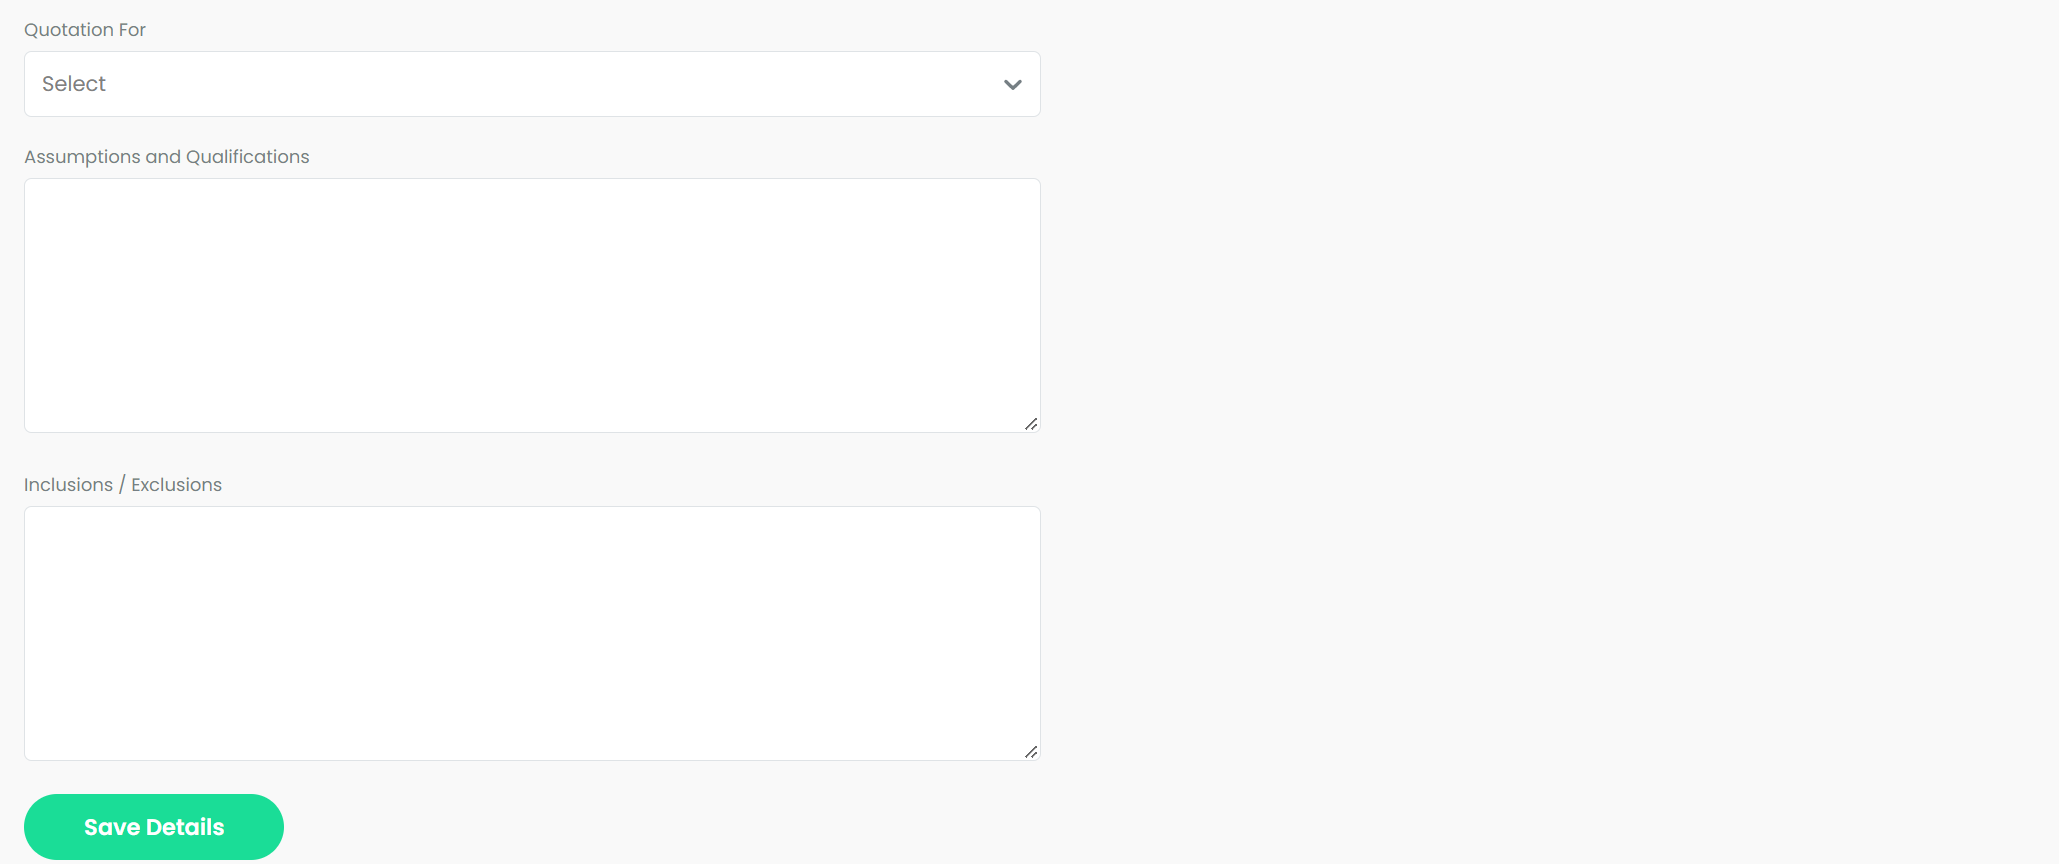
Task: Click the "Quotation For" field label
Action: click(x=85, y=30)
